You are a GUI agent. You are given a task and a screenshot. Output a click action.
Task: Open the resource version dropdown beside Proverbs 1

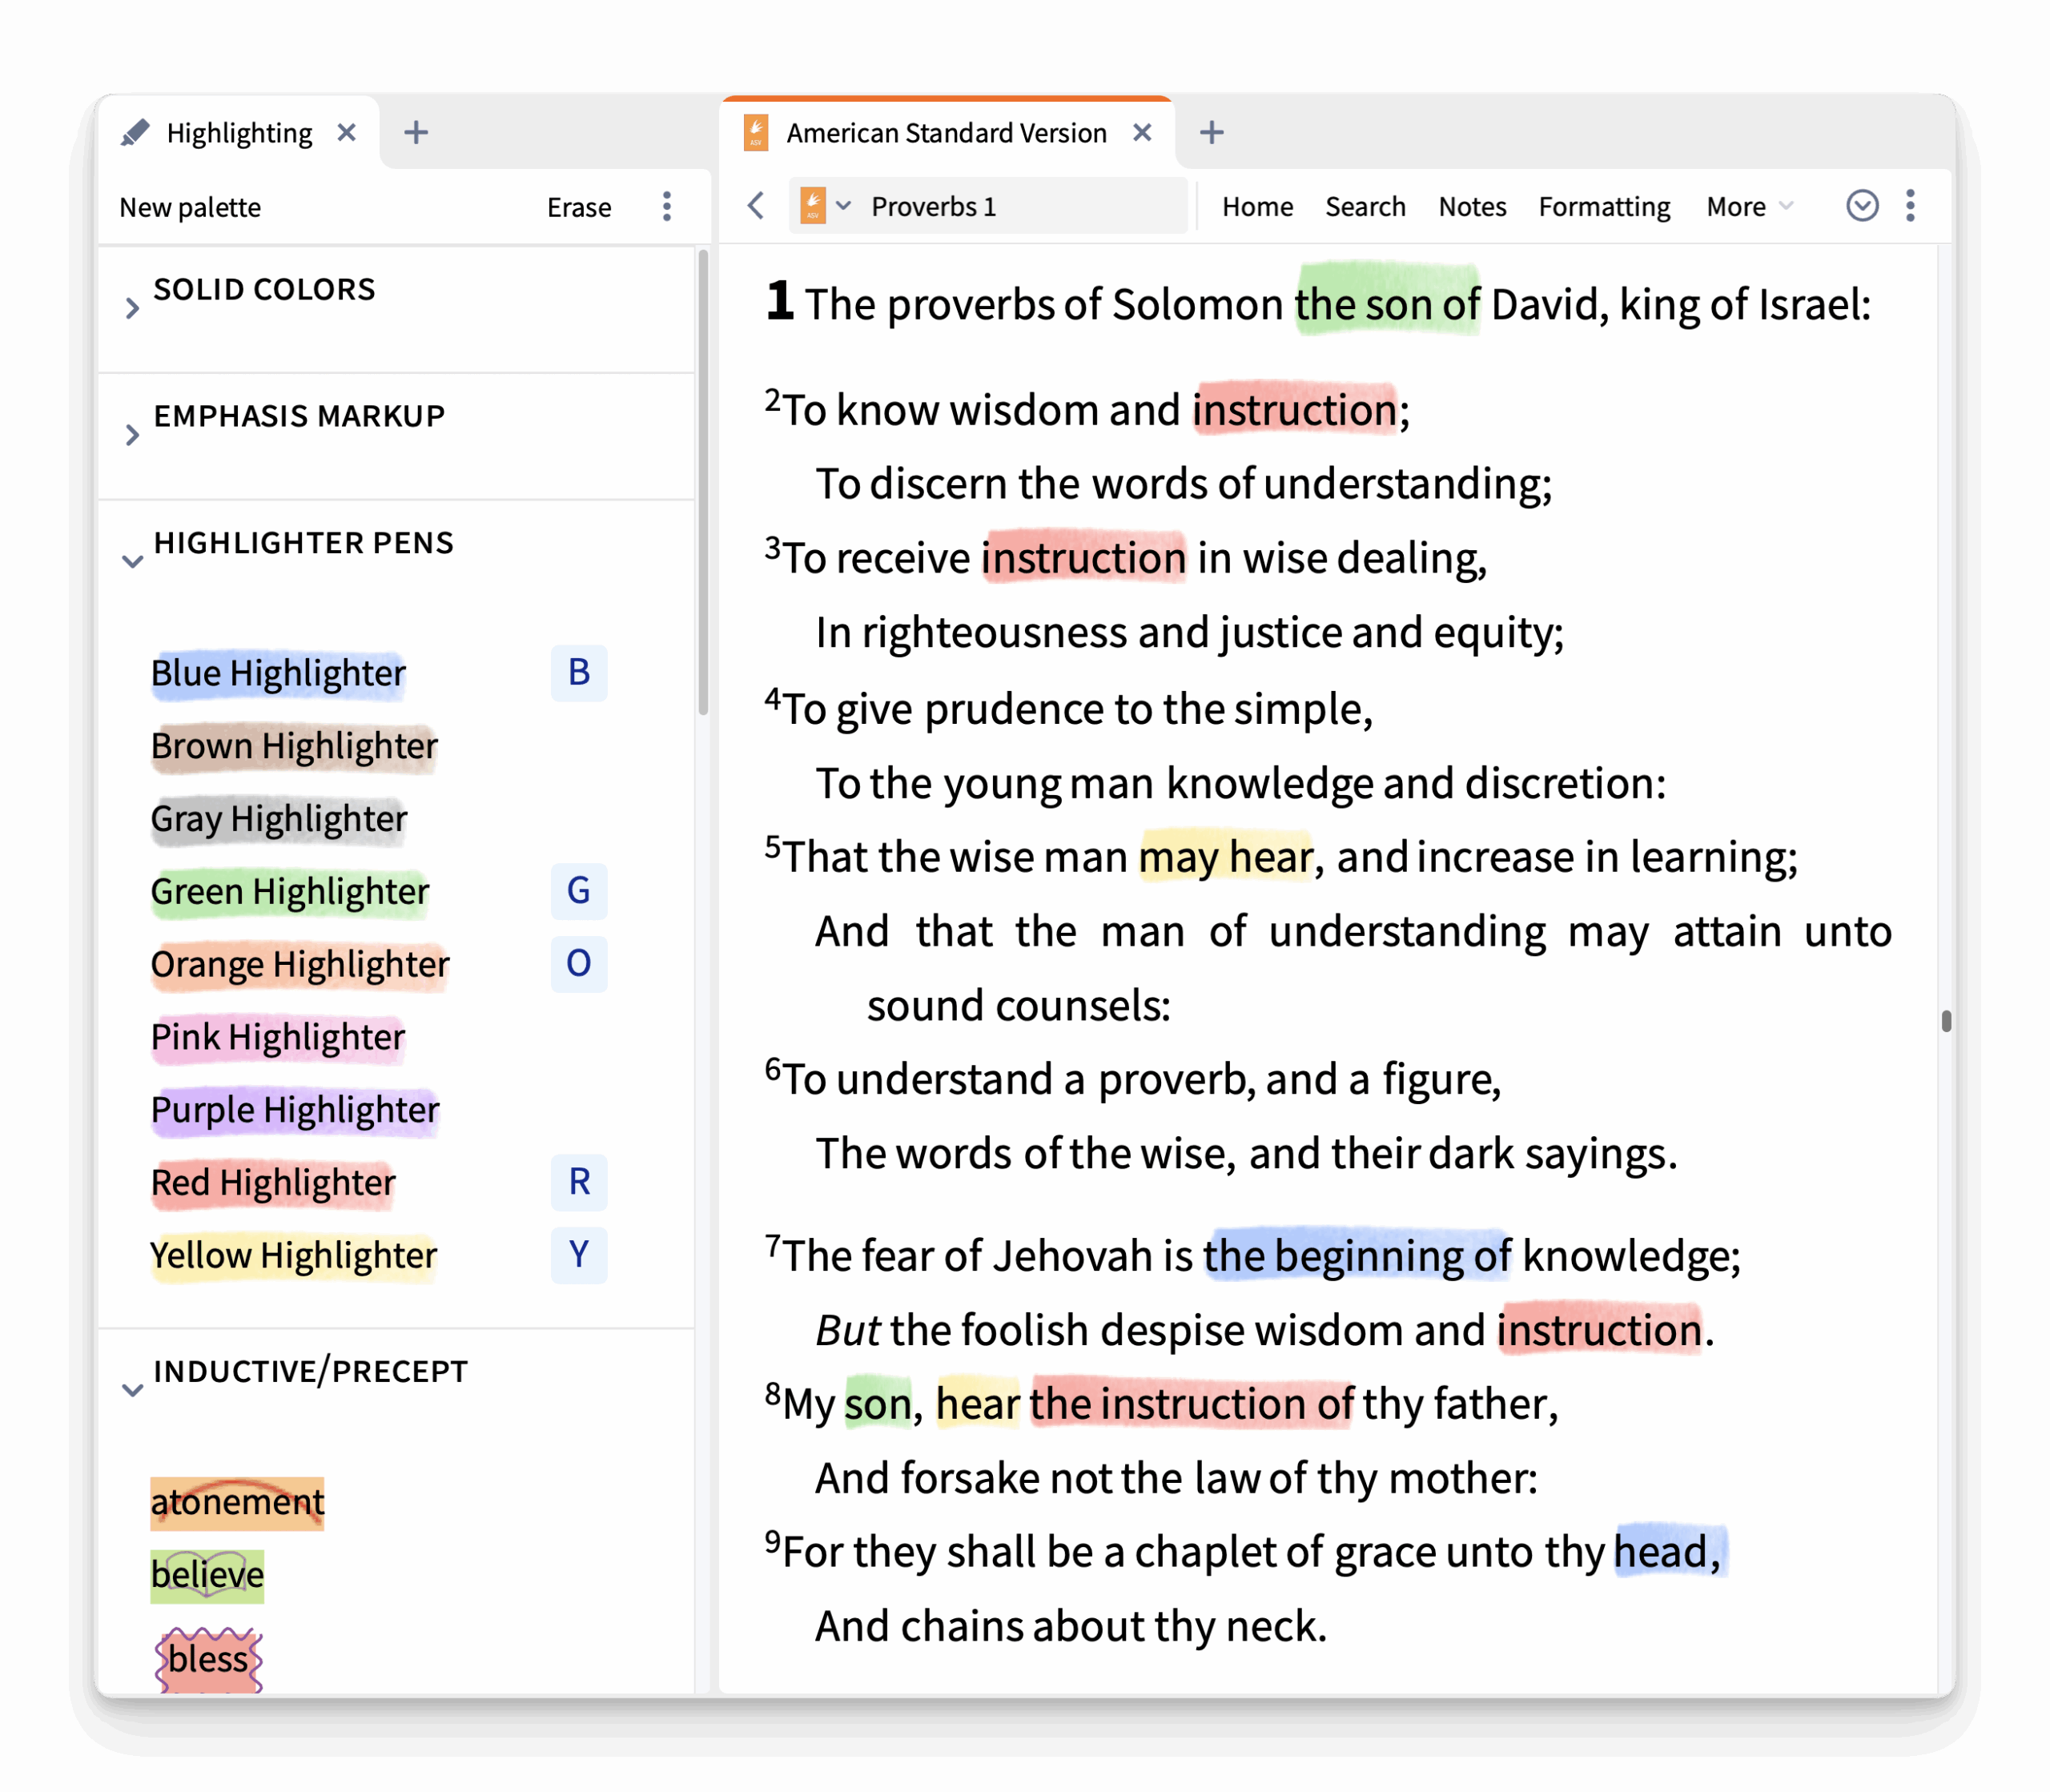click(x=845, y=205)
